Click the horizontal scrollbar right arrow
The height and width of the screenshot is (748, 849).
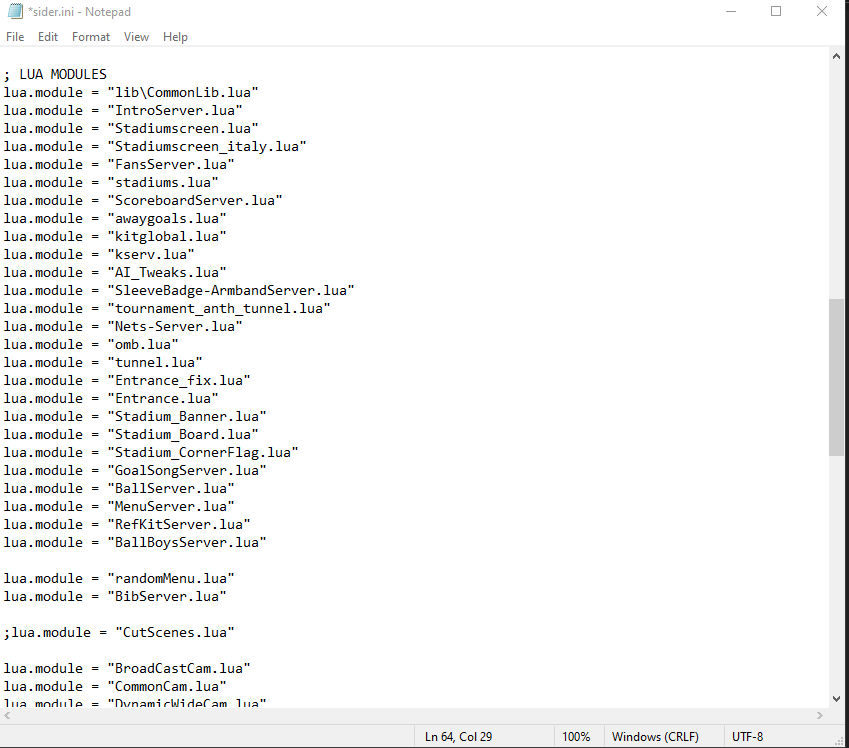(820, 715)
